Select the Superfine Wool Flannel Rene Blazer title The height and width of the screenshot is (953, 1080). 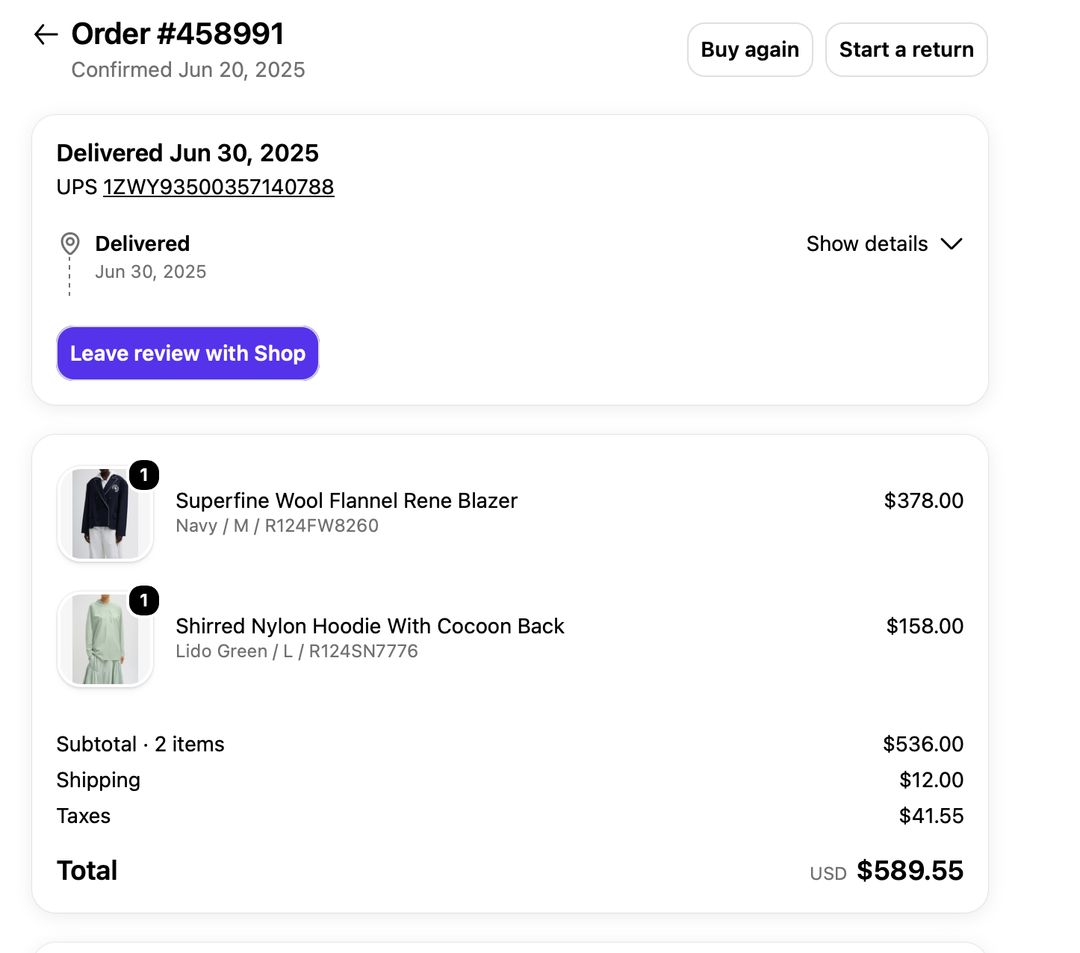[x=346, y=501]
